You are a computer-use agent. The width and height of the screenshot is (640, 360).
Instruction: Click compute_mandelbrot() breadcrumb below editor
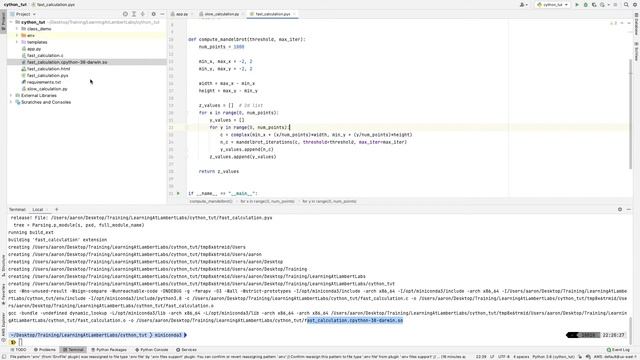[x=211, y=201]
